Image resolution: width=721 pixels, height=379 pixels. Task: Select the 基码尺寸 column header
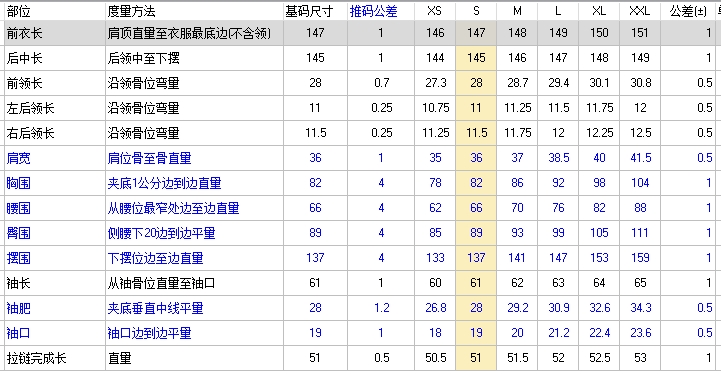coord(309,11)
